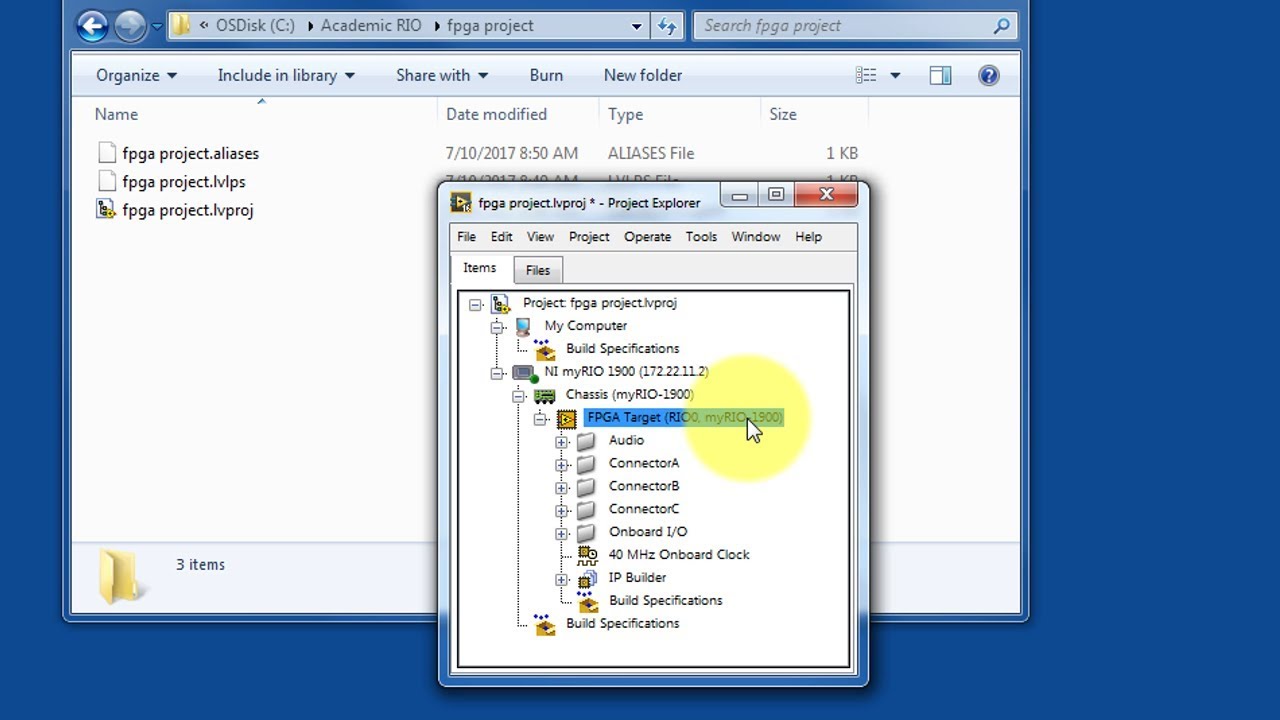Click the Audio folder icon
This screenshot has height=720, width=1280.
point(587,441)
